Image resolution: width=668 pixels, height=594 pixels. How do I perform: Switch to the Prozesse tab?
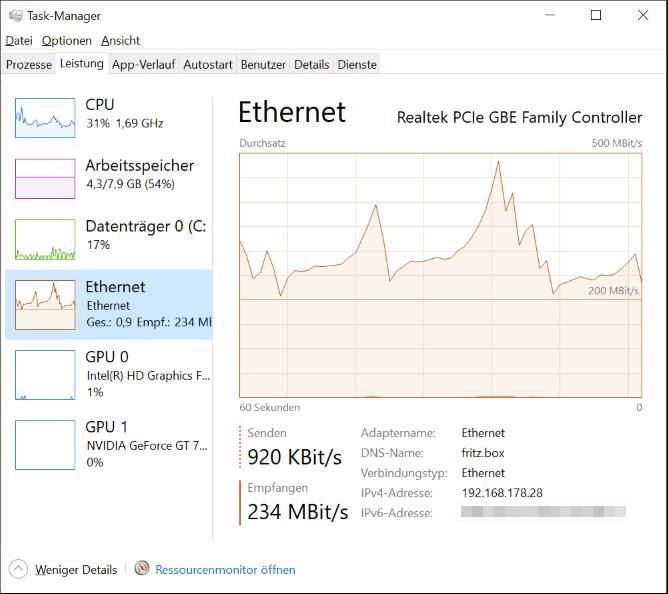(x=29, y=65)
